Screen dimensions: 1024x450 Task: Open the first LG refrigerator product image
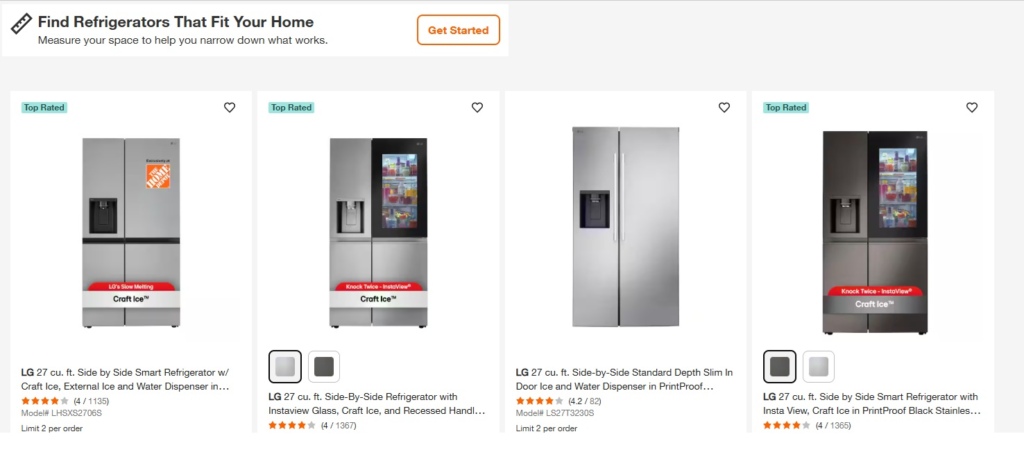[x=131, y=232]
